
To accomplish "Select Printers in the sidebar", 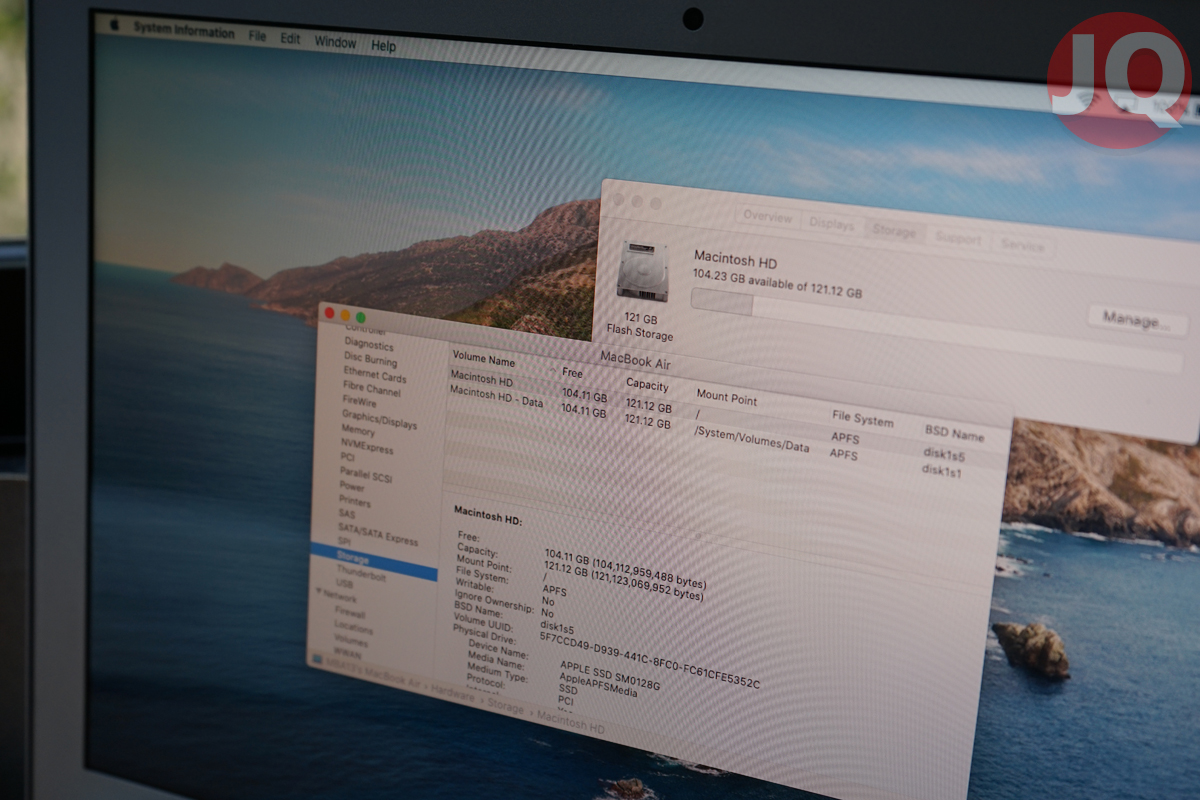I will pos(354,500).
